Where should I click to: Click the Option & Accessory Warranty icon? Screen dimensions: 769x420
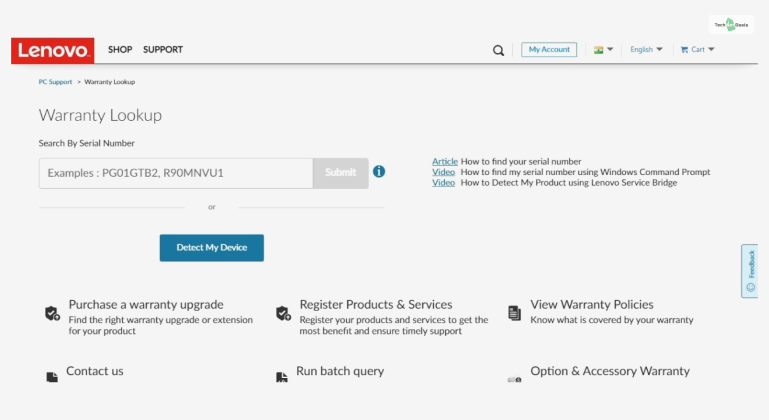(x=514, y=379)
